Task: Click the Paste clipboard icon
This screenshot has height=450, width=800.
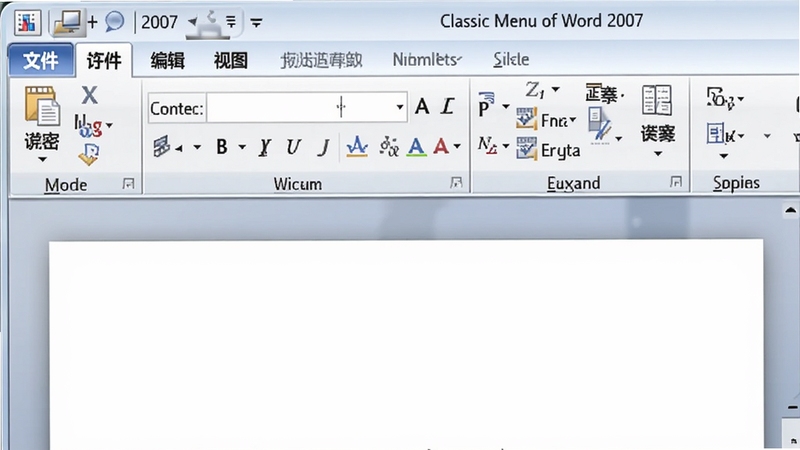Action: (42, 106)
